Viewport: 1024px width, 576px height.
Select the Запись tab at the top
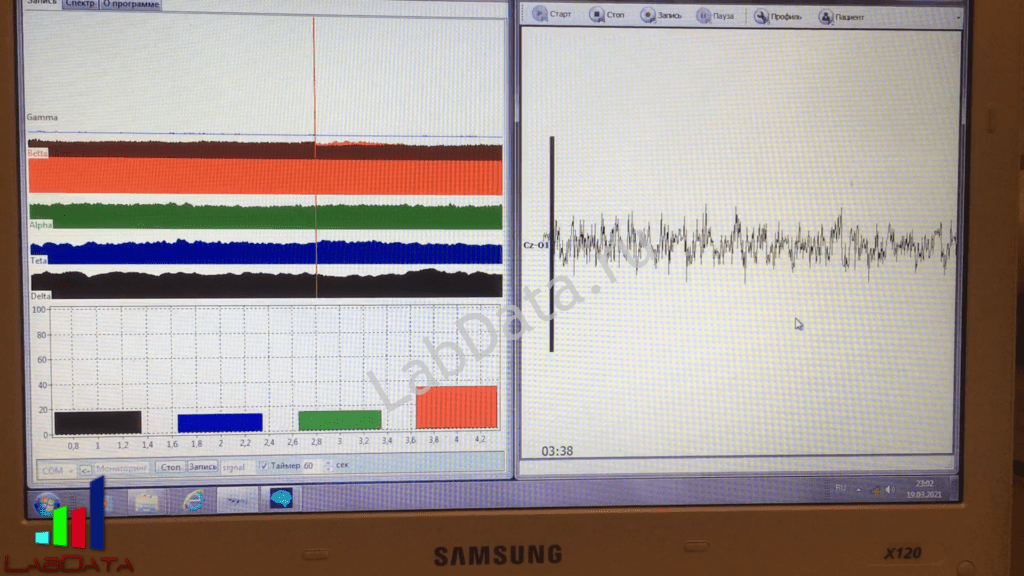[x=42, y=3]
